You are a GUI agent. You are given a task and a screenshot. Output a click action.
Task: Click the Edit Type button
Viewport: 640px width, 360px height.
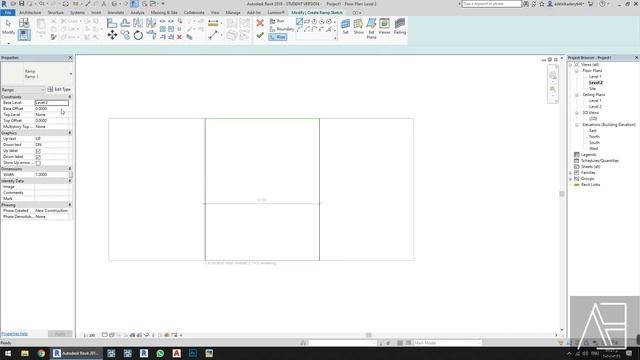click(59, 89)
